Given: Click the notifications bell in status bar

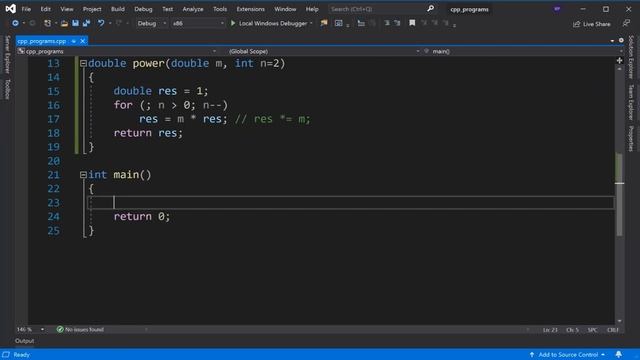Looking at the screenshot, I should pyautogui.click(x=619, y=354).
